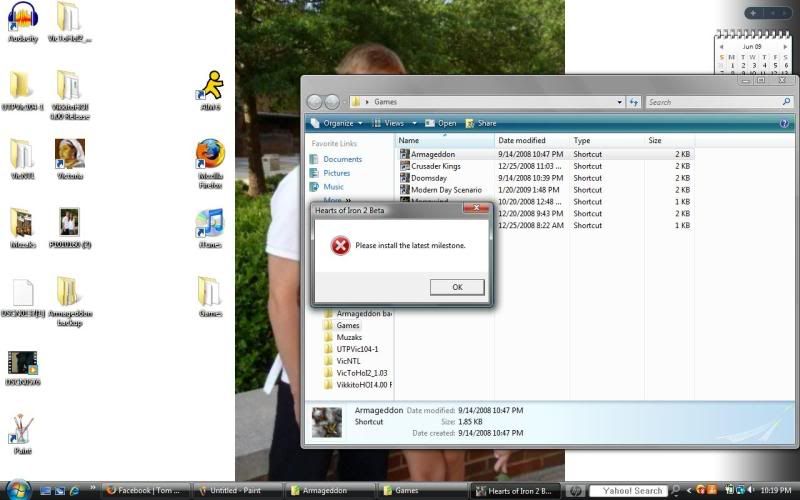Expand the address bar history dropdown
This screenshot has width=800, height=500.
click(619, 102)
